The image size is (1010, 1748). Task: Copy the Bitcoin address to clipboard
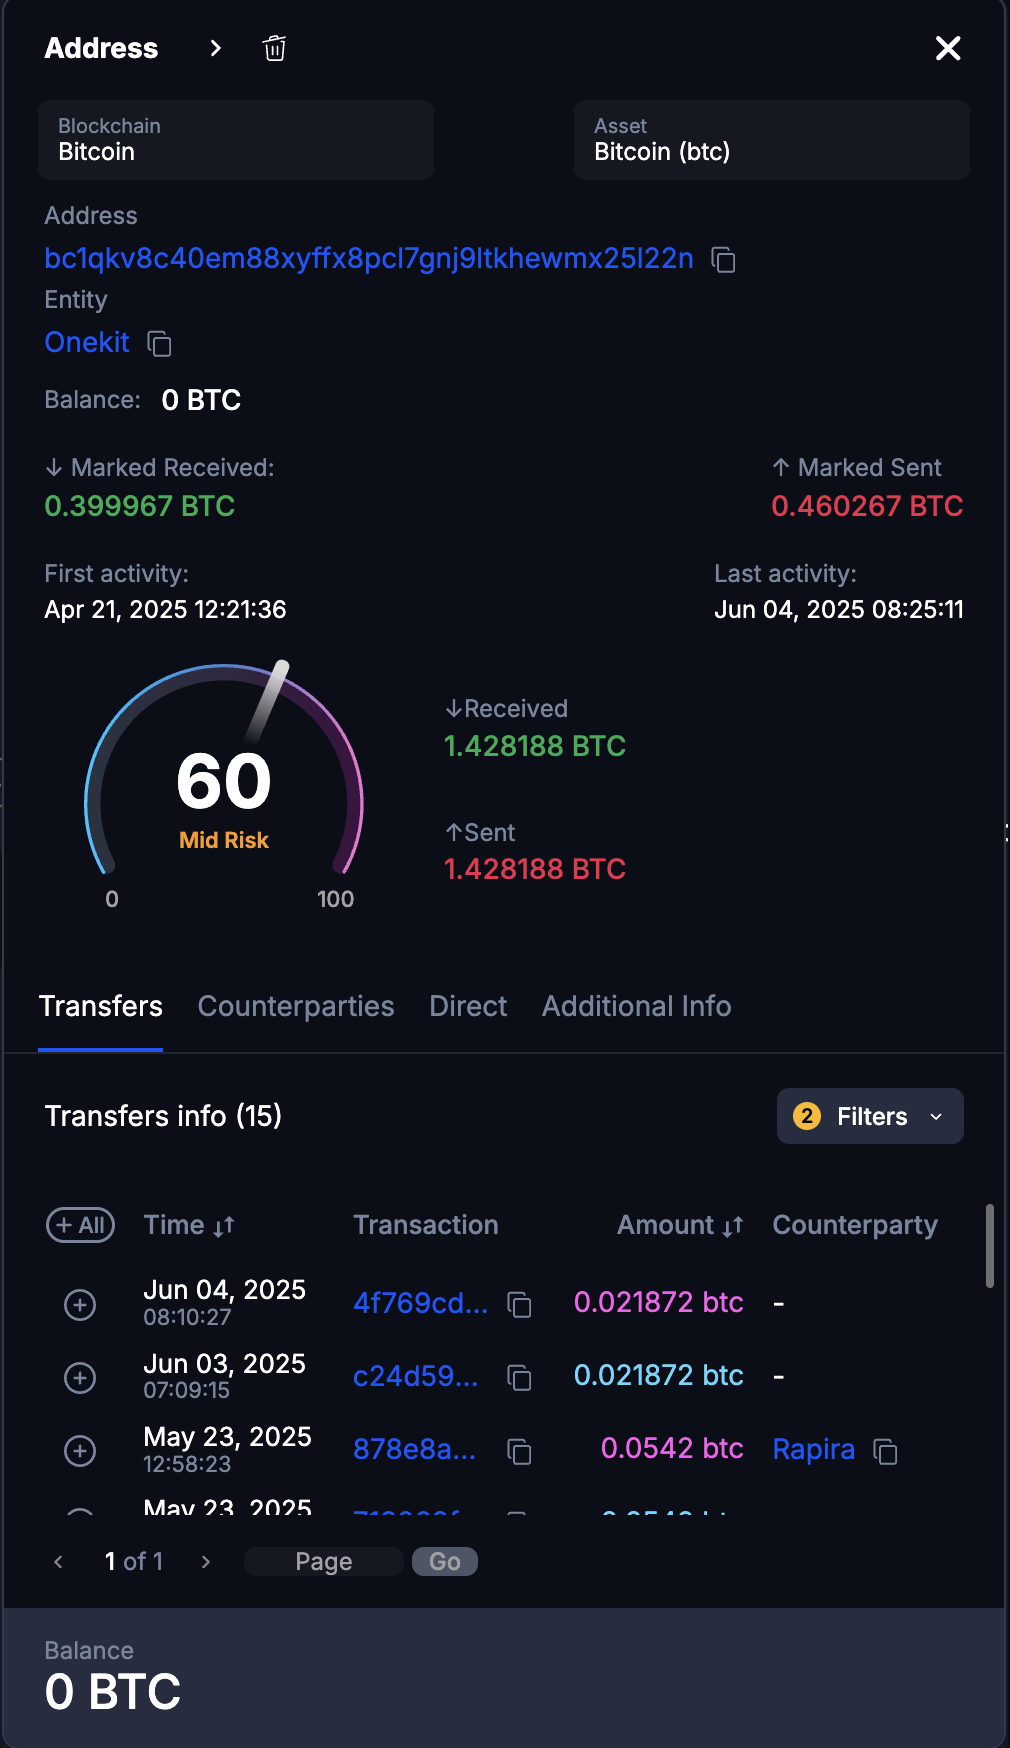pos(723,260)
